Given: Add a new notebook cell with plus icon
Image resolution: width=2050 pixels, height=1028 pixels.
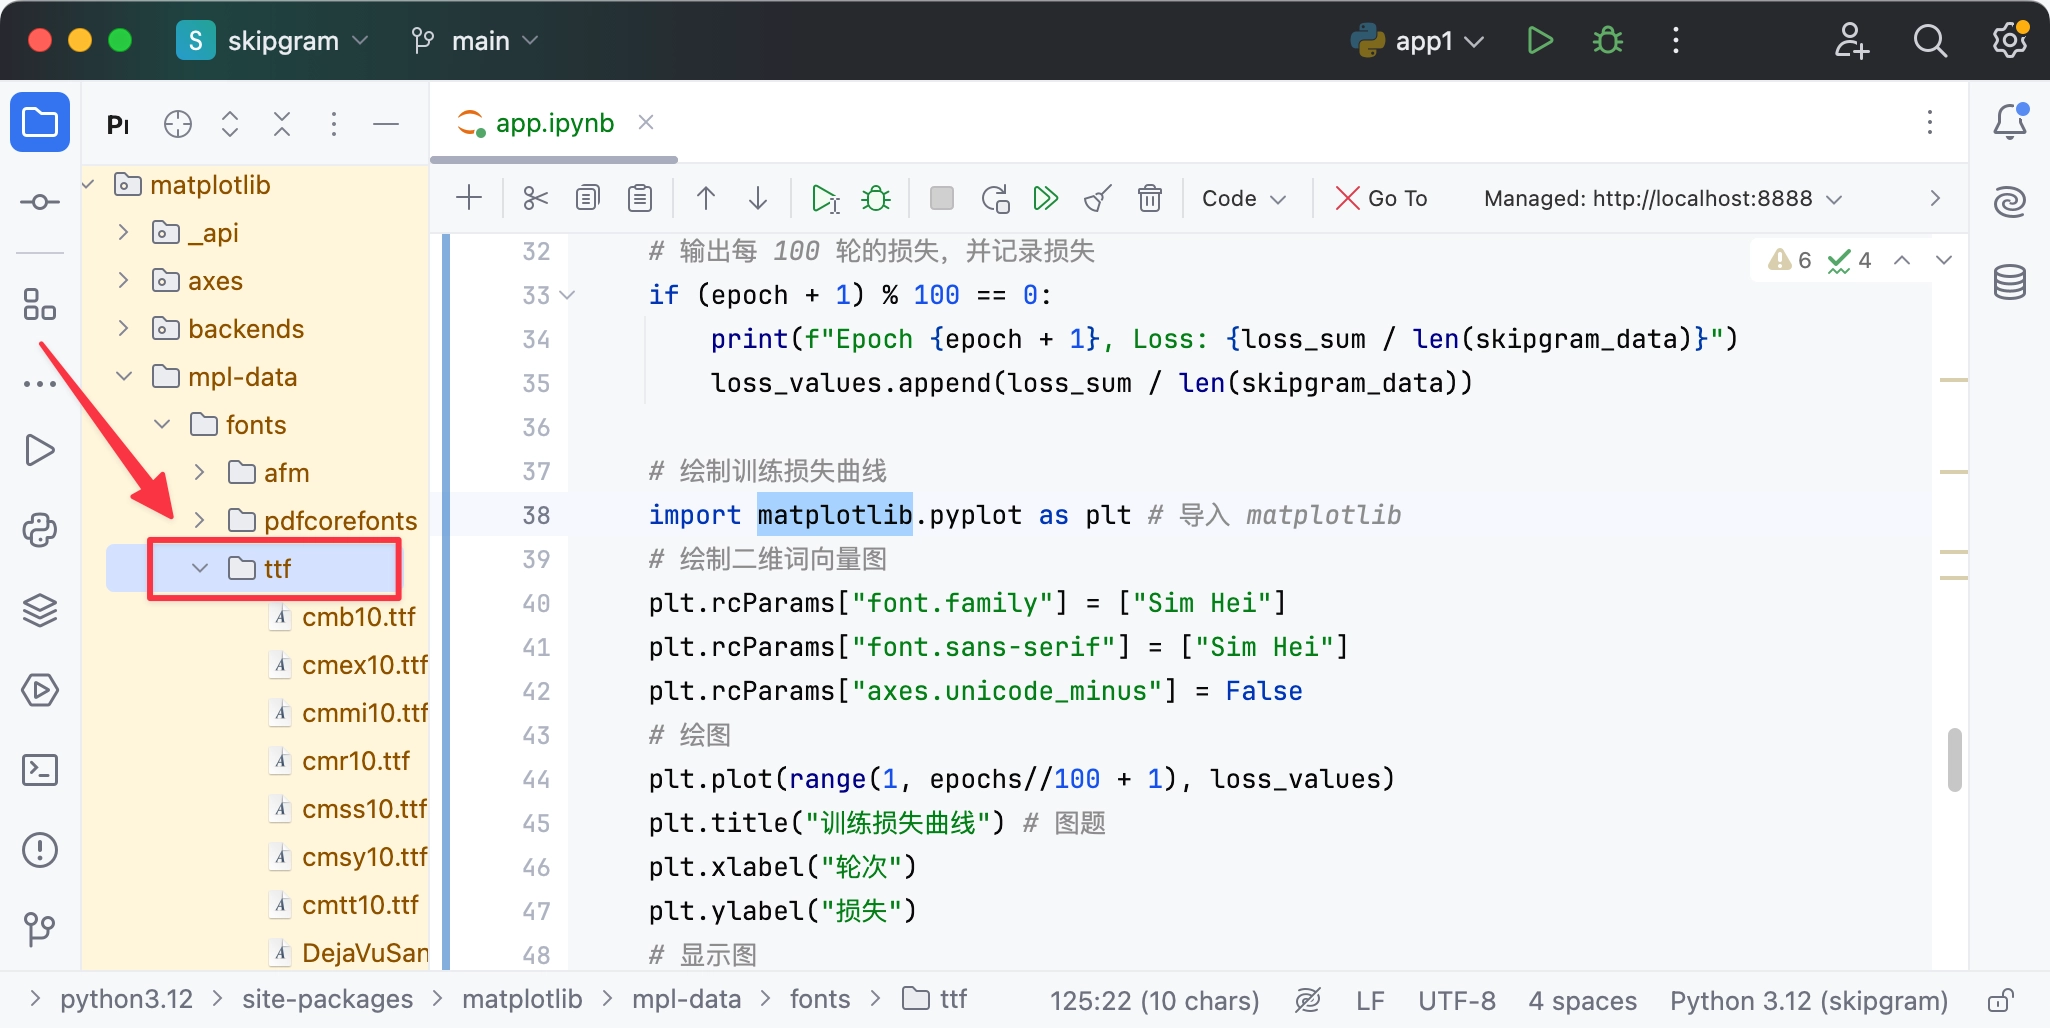Looking at the screenshot, I should [x=469, y=198].
